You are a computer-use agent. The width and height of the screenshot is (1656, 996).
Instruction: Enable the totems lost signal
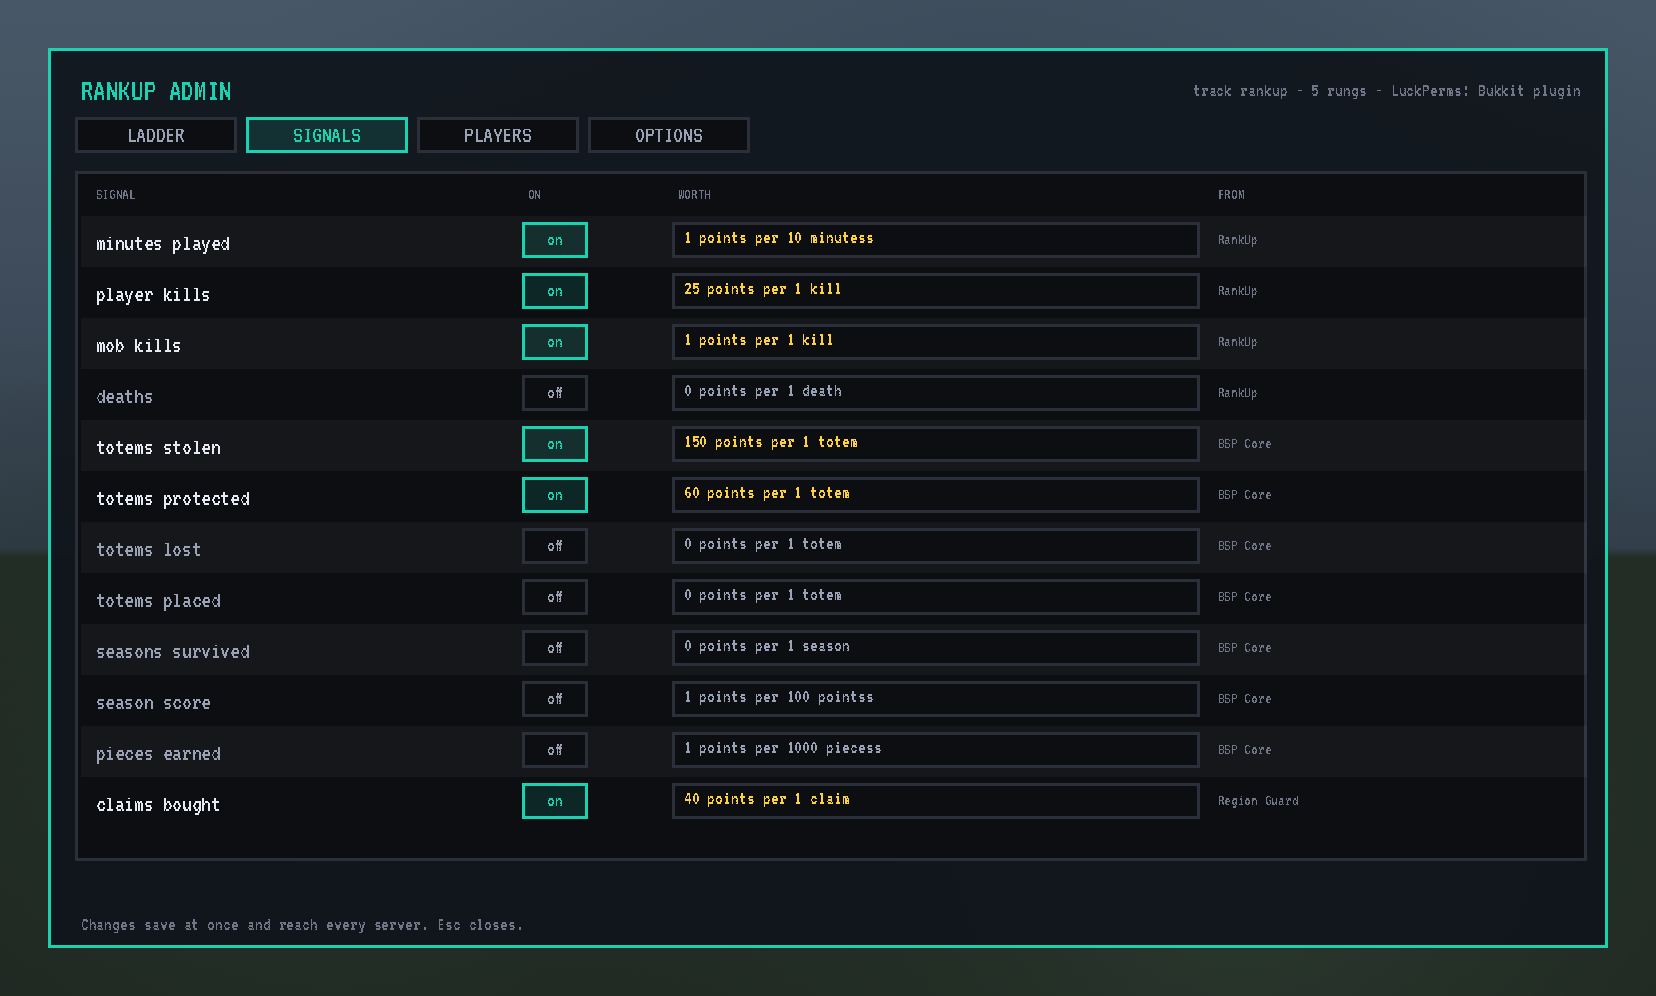pyautogui.click(x=555, y=546)
